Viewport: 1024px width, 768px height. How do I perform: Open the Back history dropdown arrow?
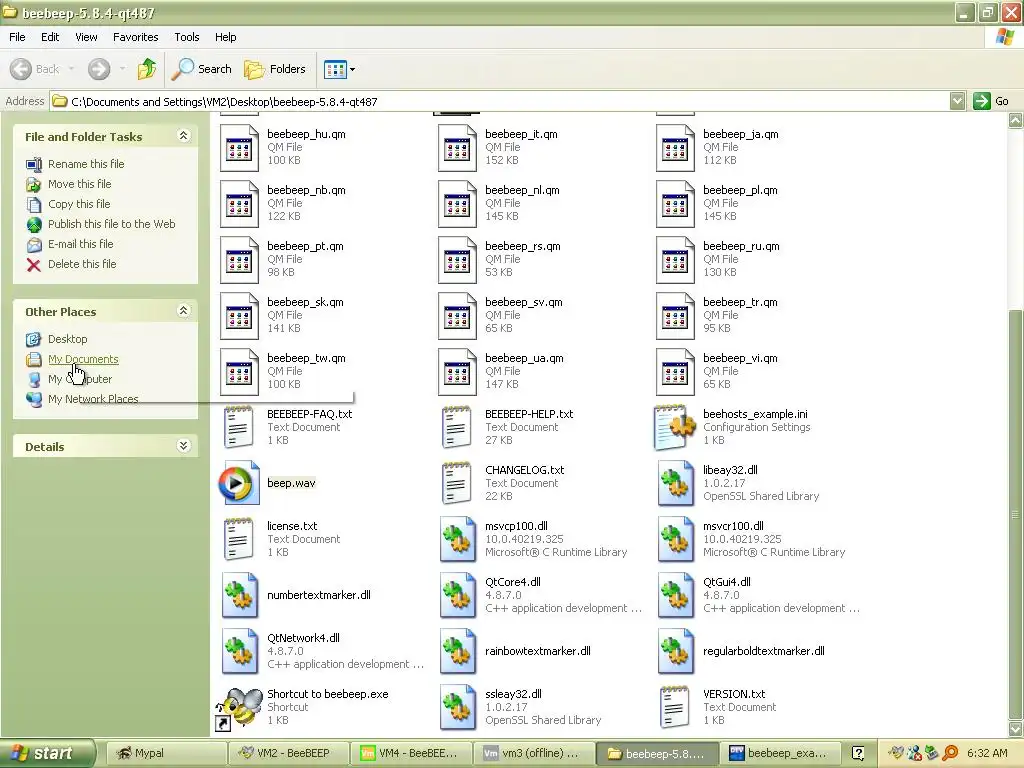(x=71, y=69)
